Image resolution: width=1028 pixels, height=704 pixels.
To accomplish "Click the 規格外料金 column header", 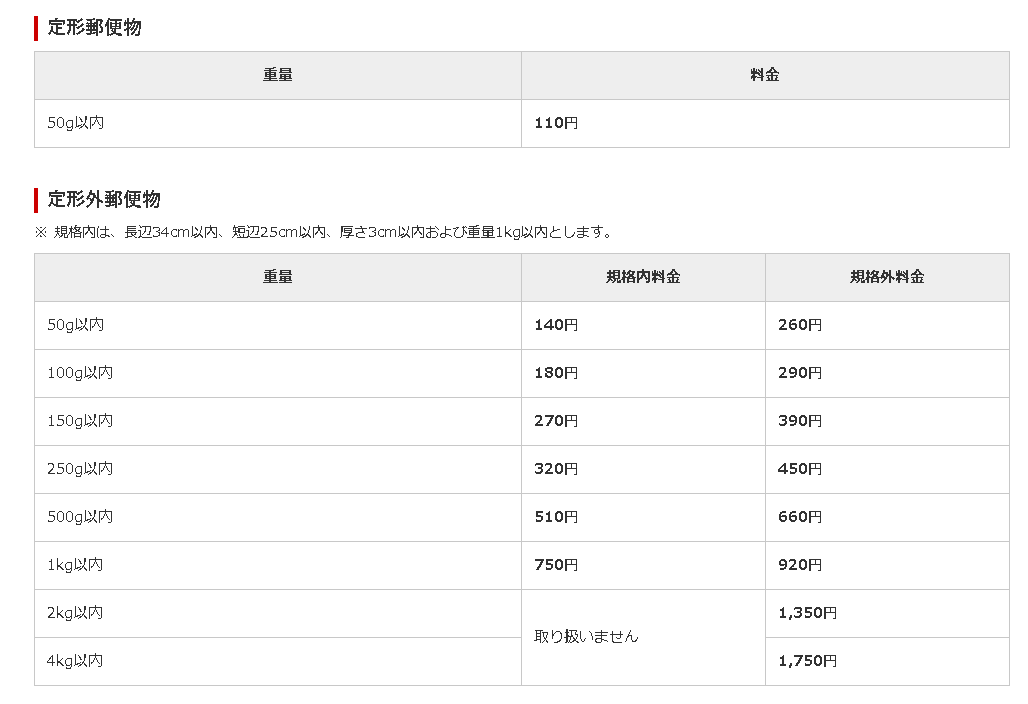I will (887, 277).
